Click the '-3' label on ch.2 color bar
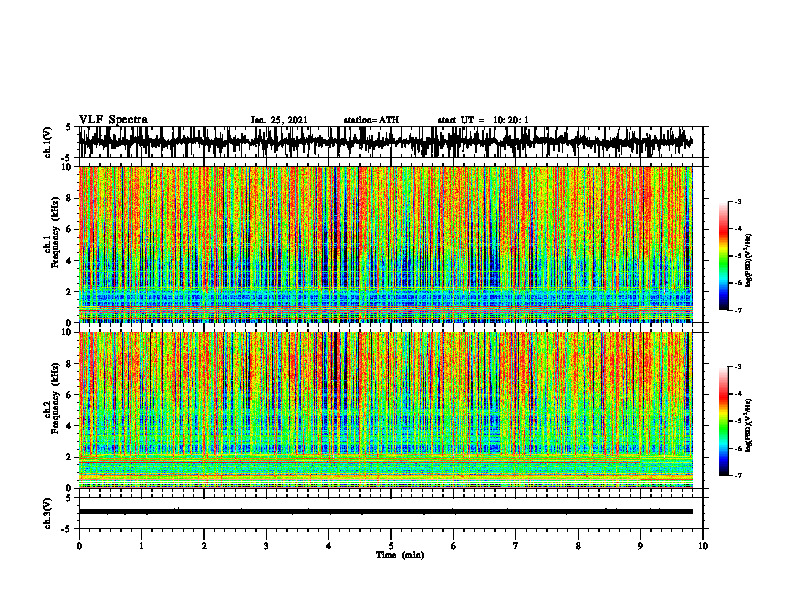 pos(738,367)
